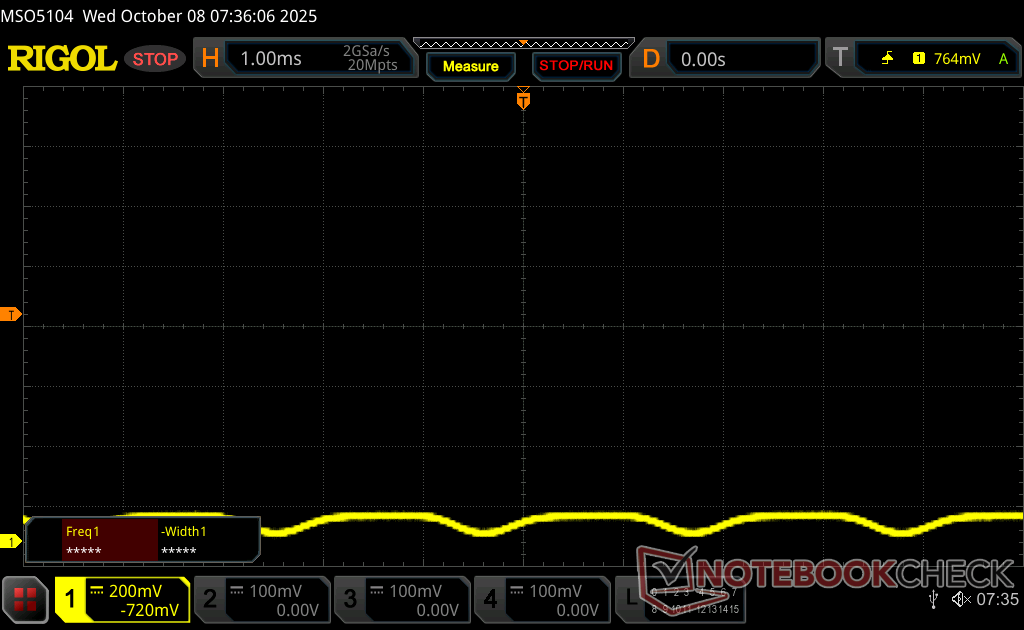Click the RIGOL logo
This screenshot has height=630, width=1024.
62,59
